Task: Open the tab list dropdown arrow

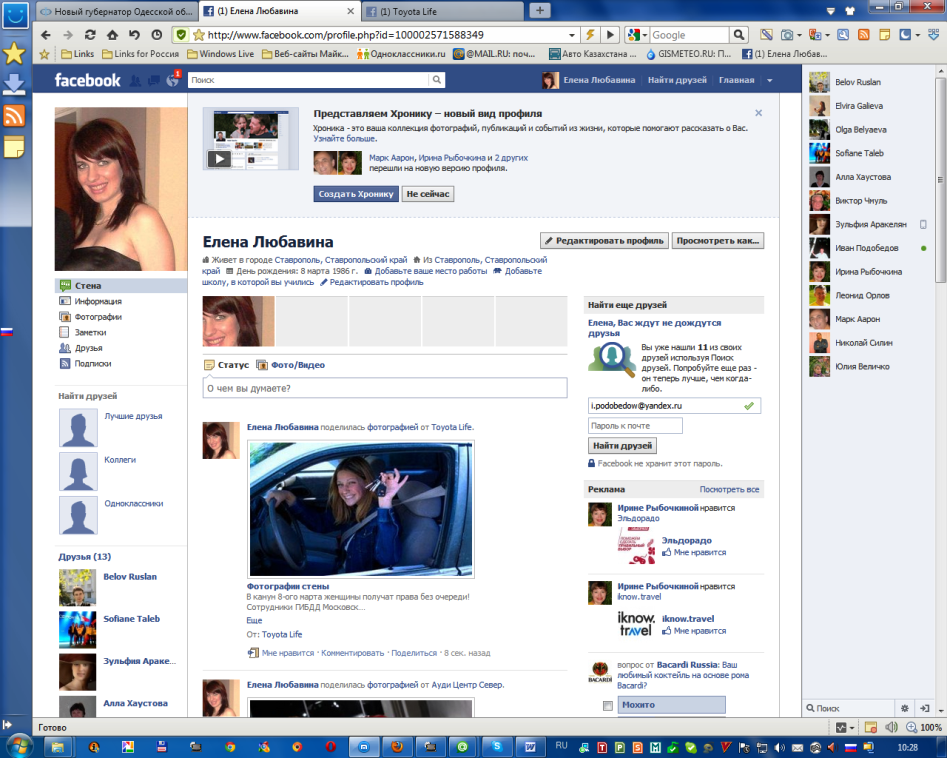Action: [x=831, y=11]
